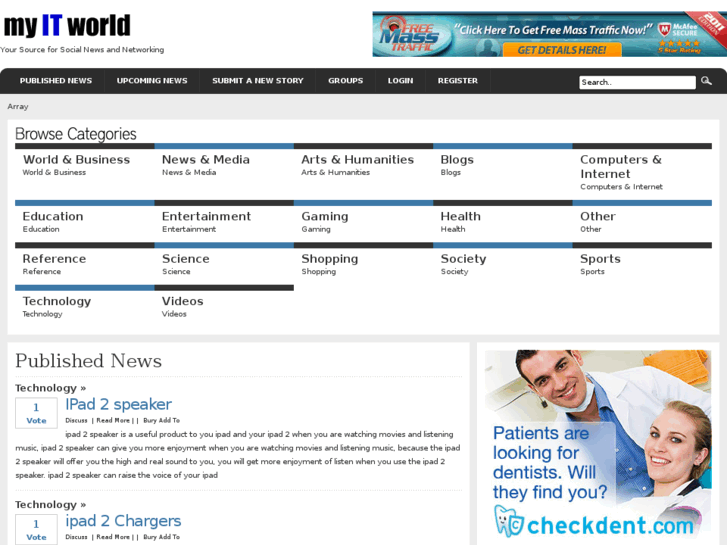This screenshot has width=727, height=545.
Task: Click Read More under ipad 2 Chargers
Action: click(113, 537)
